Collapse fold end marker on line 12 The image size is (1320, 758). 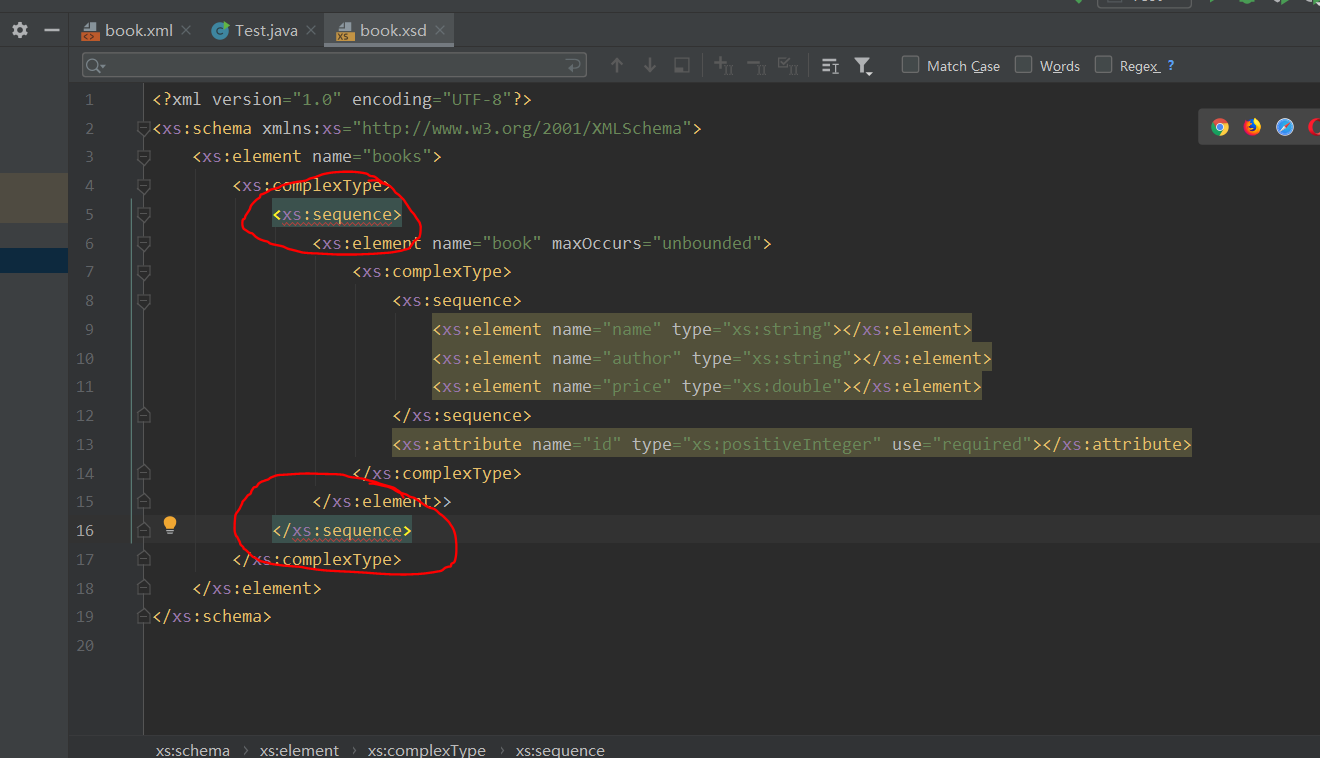pos(143,415)
